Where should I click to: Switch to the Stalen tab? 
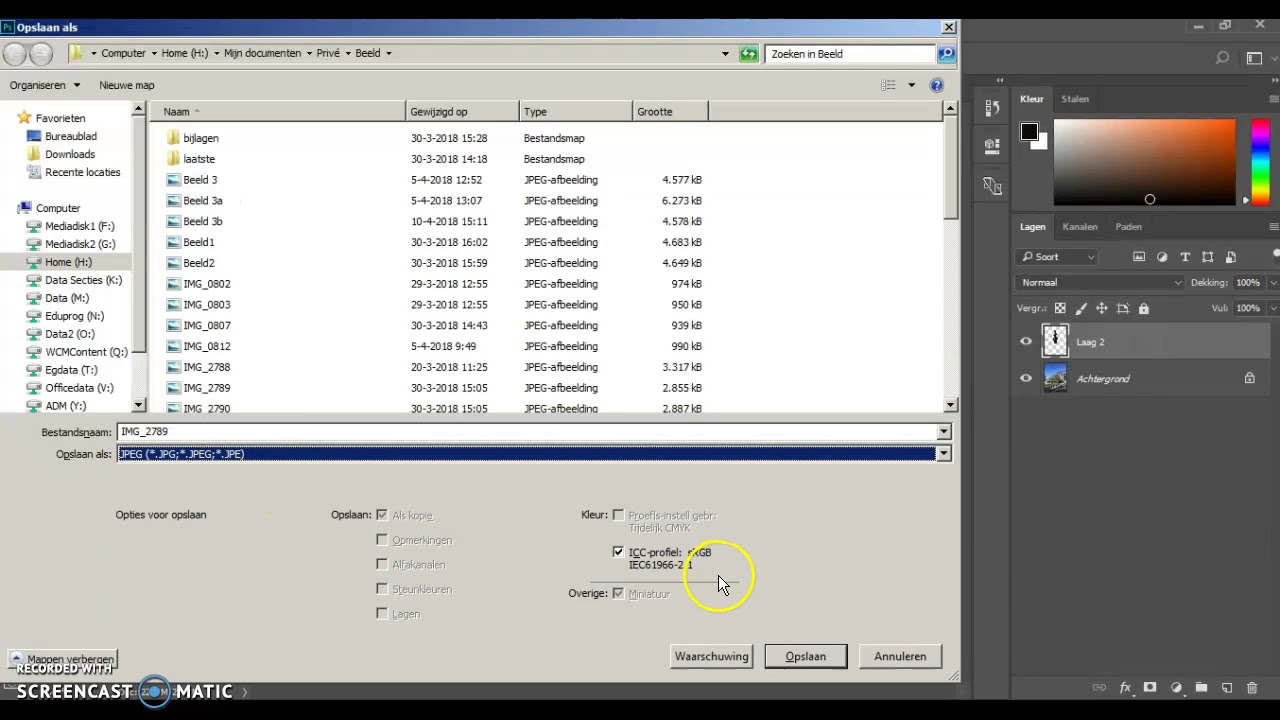1075,99
